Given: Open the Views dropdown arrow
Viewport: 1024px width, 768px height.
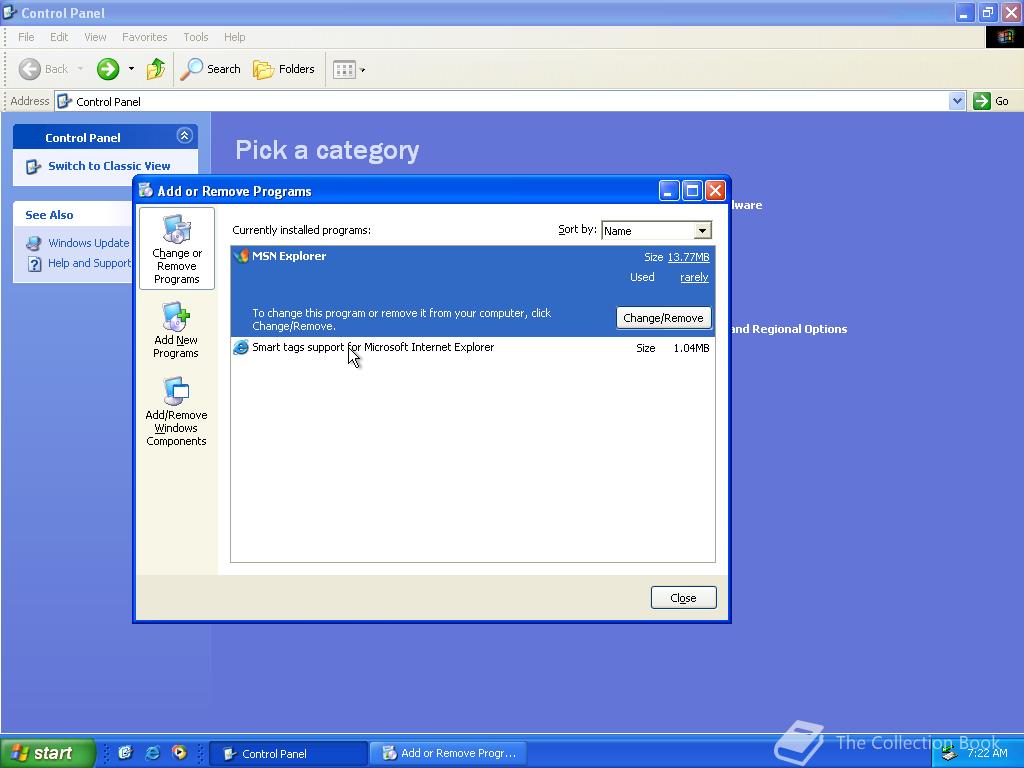Looking at the screenshot, I should (362, 69).
